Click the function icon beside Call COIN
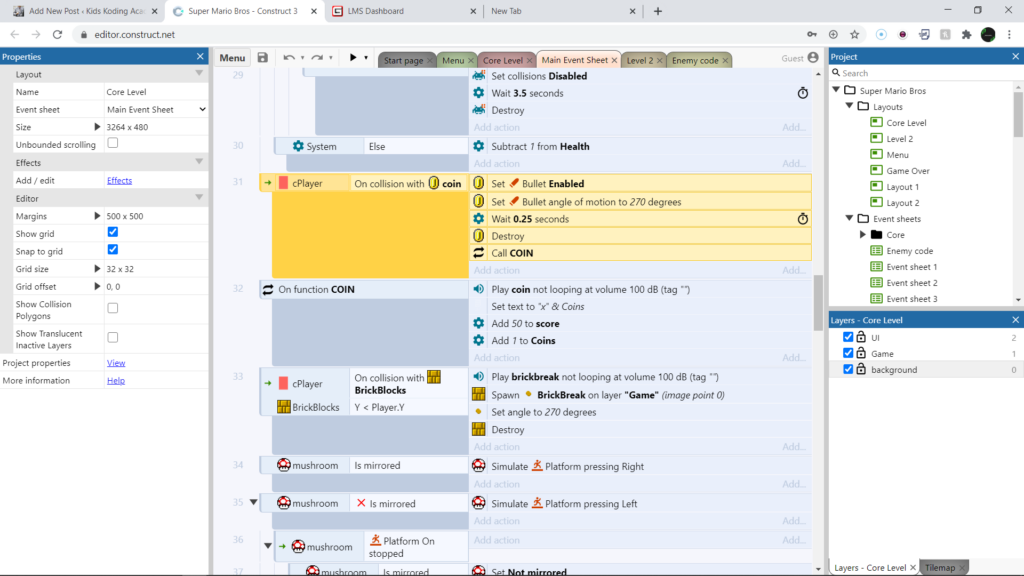1024x576 pixels. click(x=479, y=253)
